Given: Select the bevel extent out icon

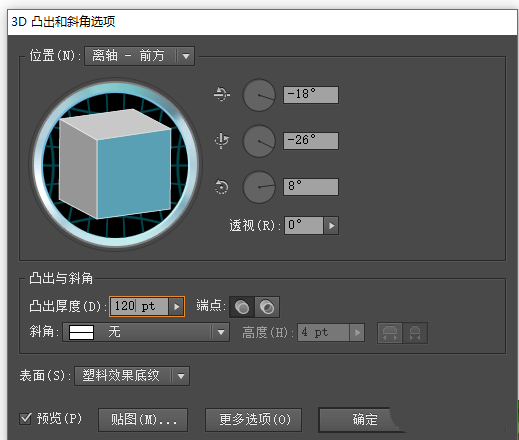Looking at the screenshot, I should pyautogui.click(x=390, y=333).
